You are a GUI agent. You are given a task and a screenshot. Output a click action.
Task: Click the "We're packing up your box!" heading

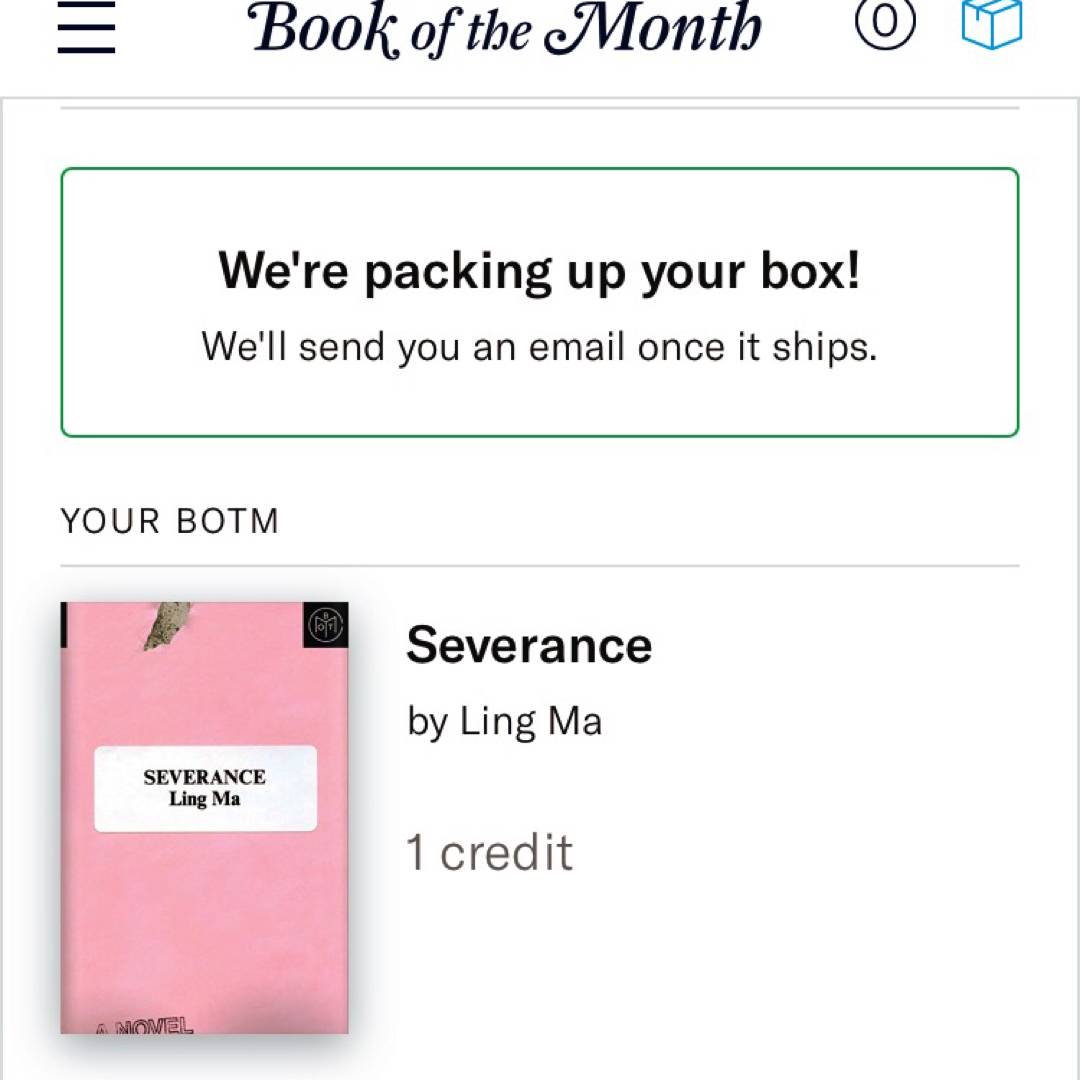click(539, 270)
